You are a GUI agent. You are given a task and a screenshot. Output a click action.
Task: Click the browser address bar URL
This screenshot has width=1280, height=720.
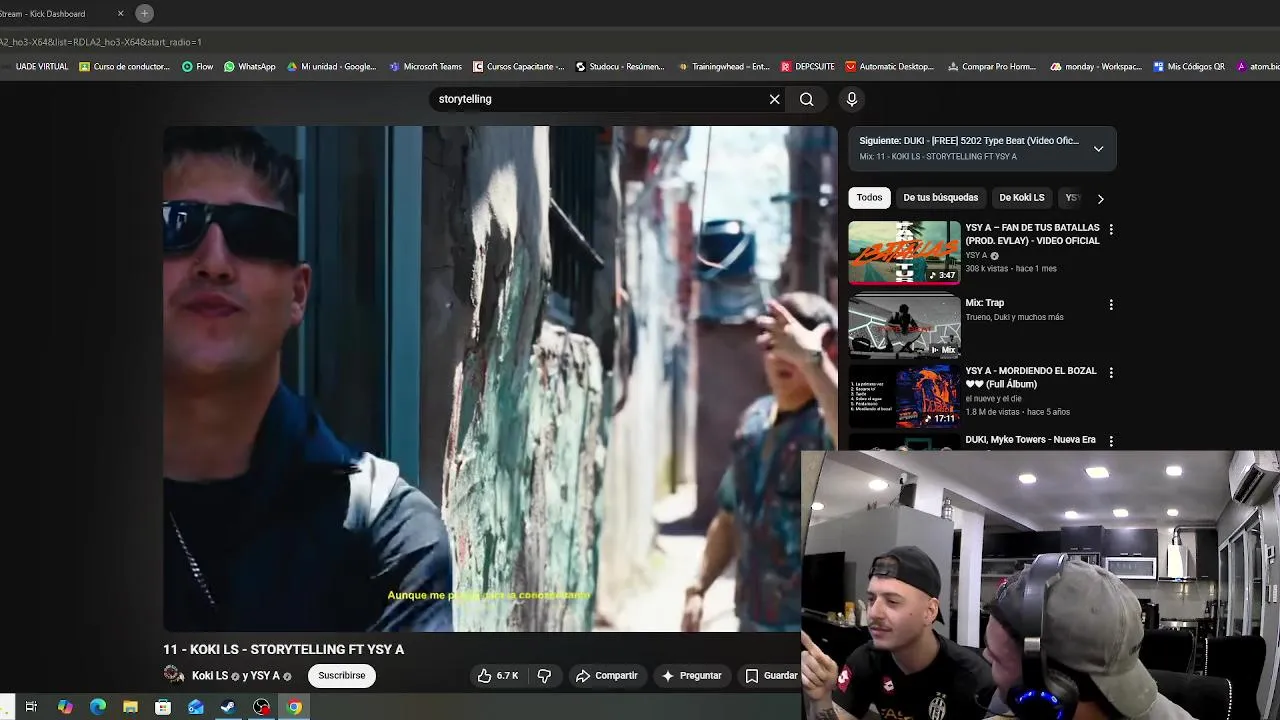pos(100,42)
